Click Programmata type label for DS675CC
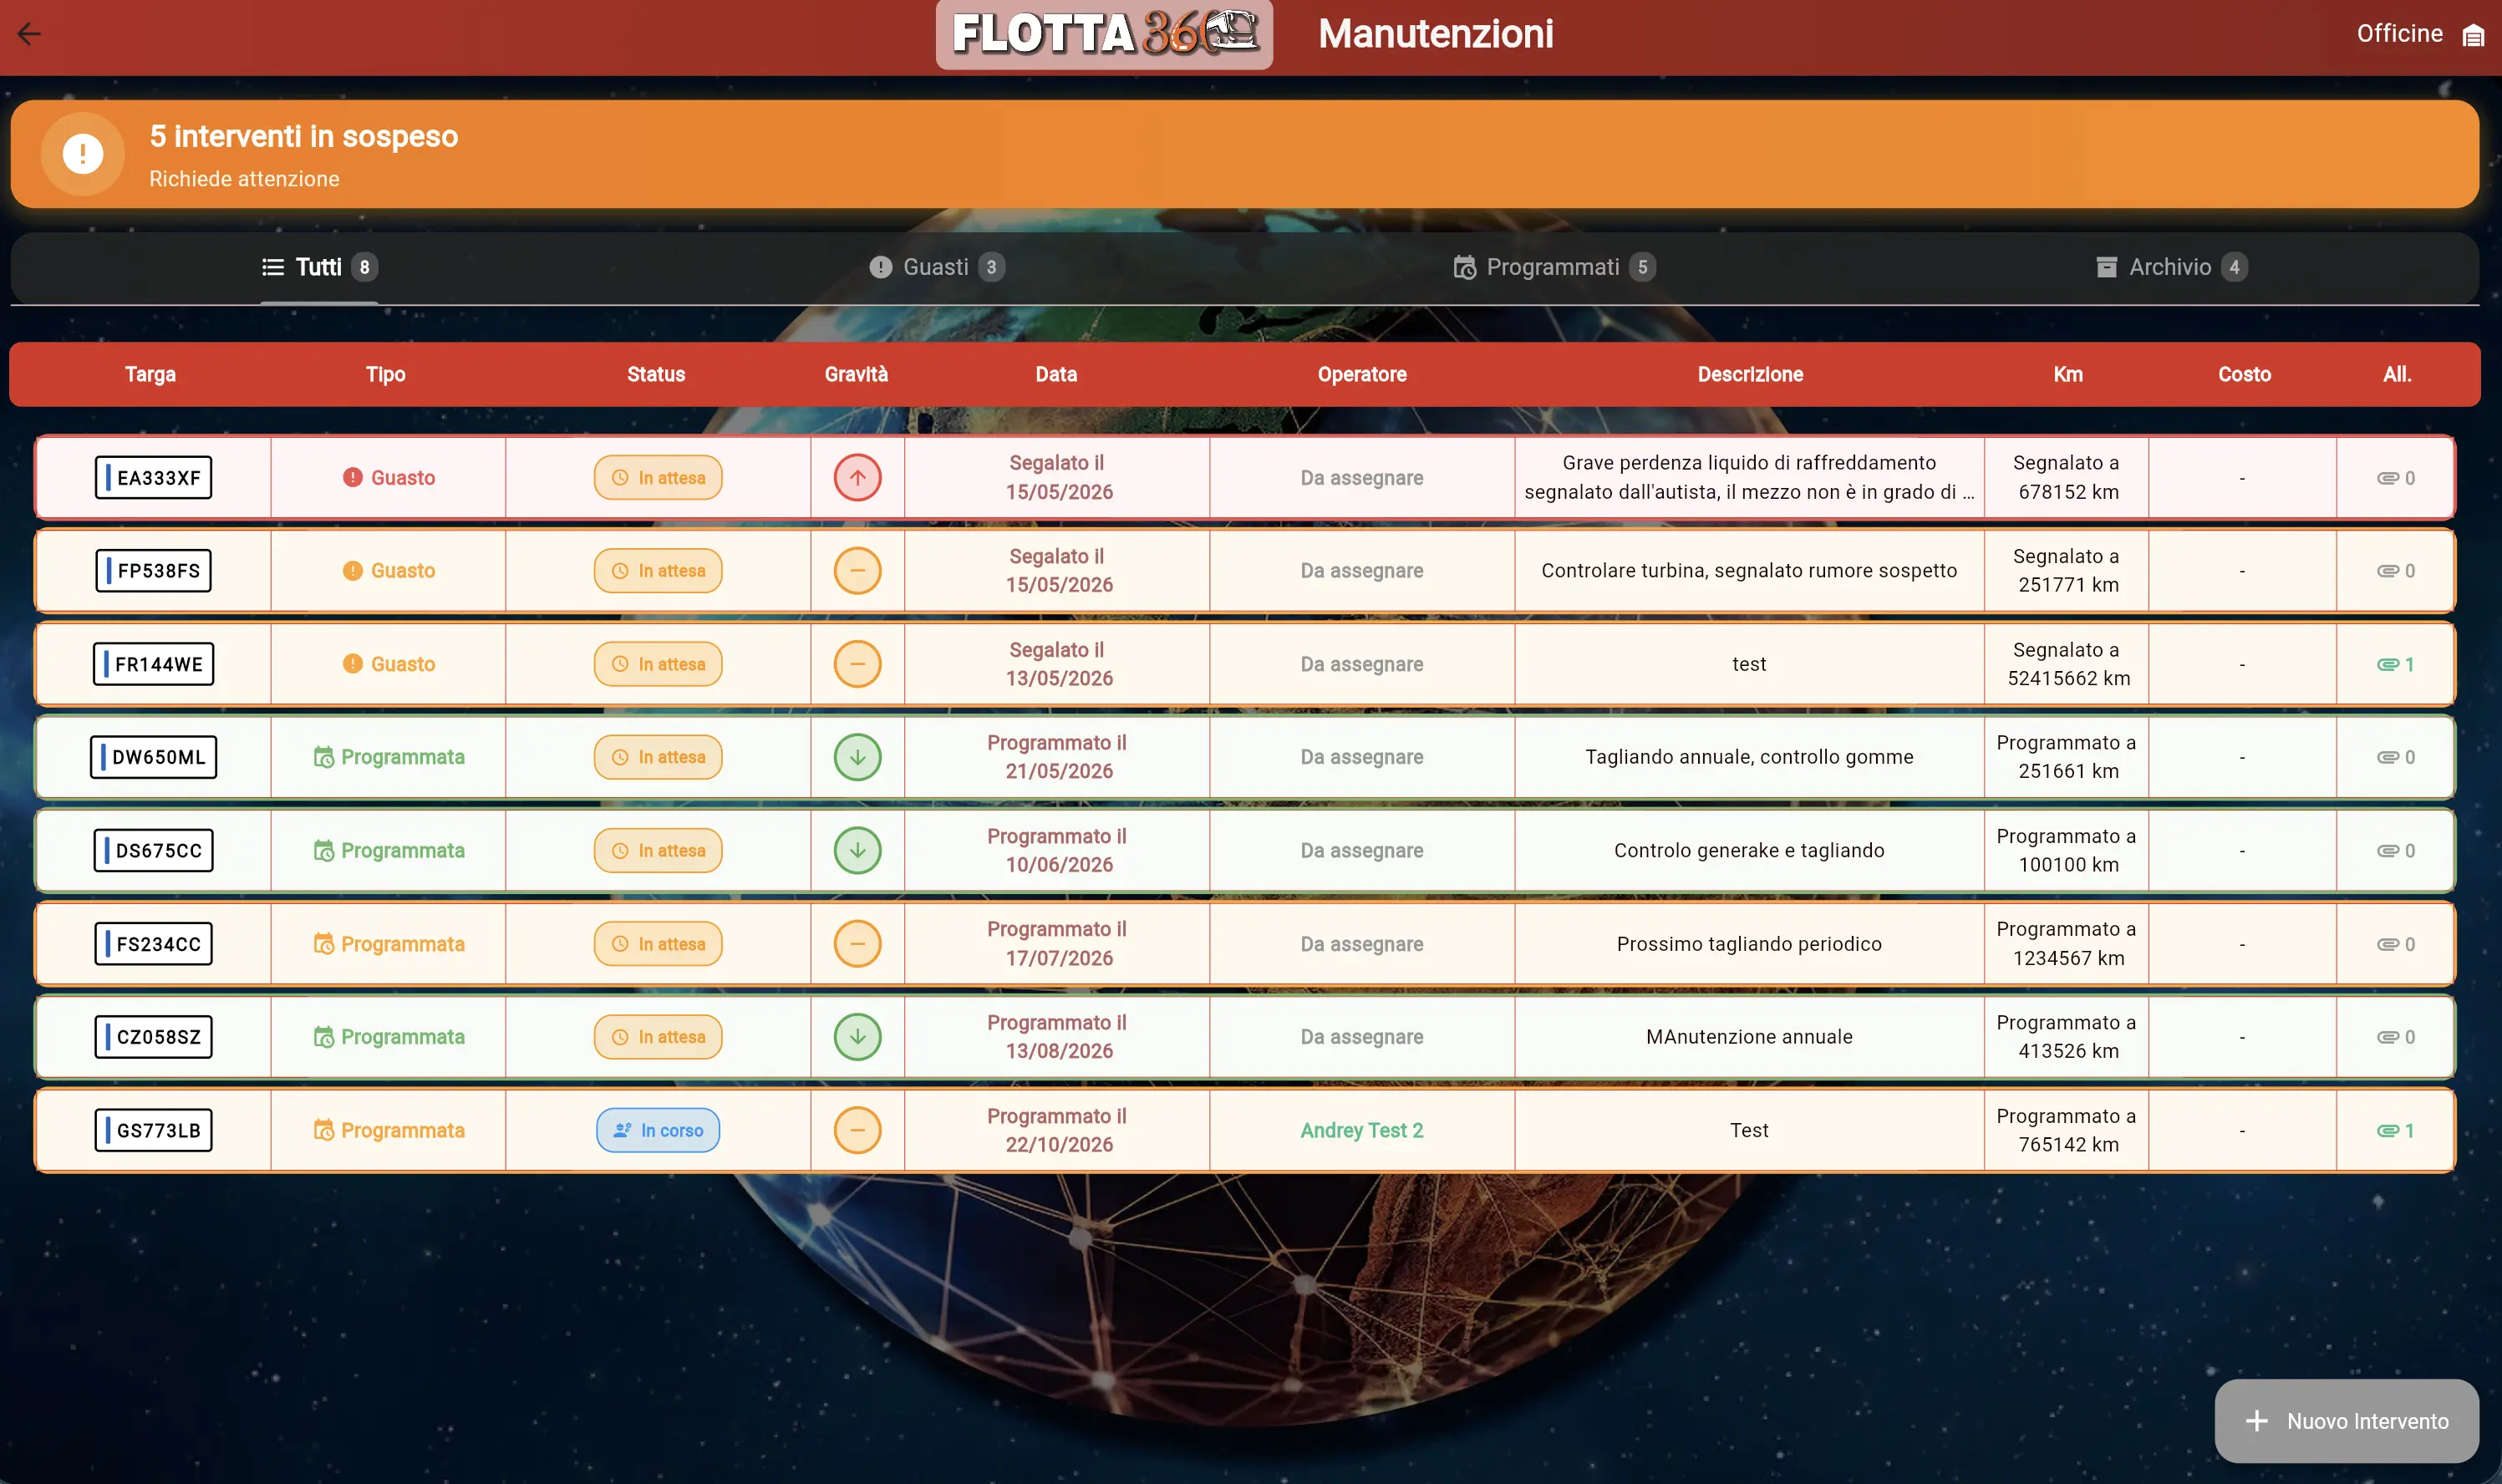Screen dimensions: 2502x1484 pos(389,850)
